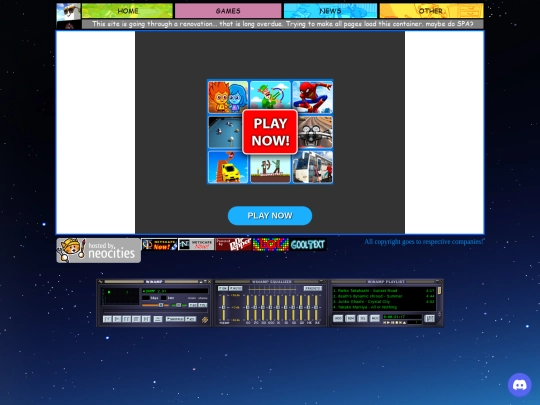This screenshot has width=540, height=405.
Task: Open playlist SEL menu
Action: [x=362, y=318]
